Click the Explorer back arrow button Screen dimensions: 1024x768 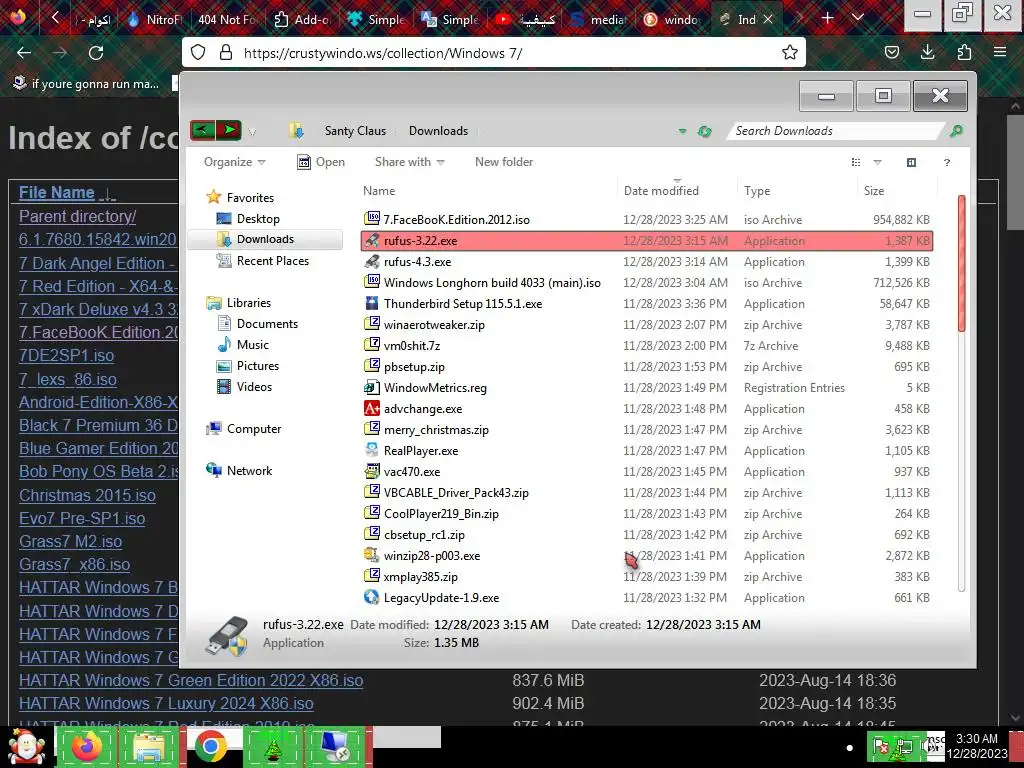(x=202, y=130)
